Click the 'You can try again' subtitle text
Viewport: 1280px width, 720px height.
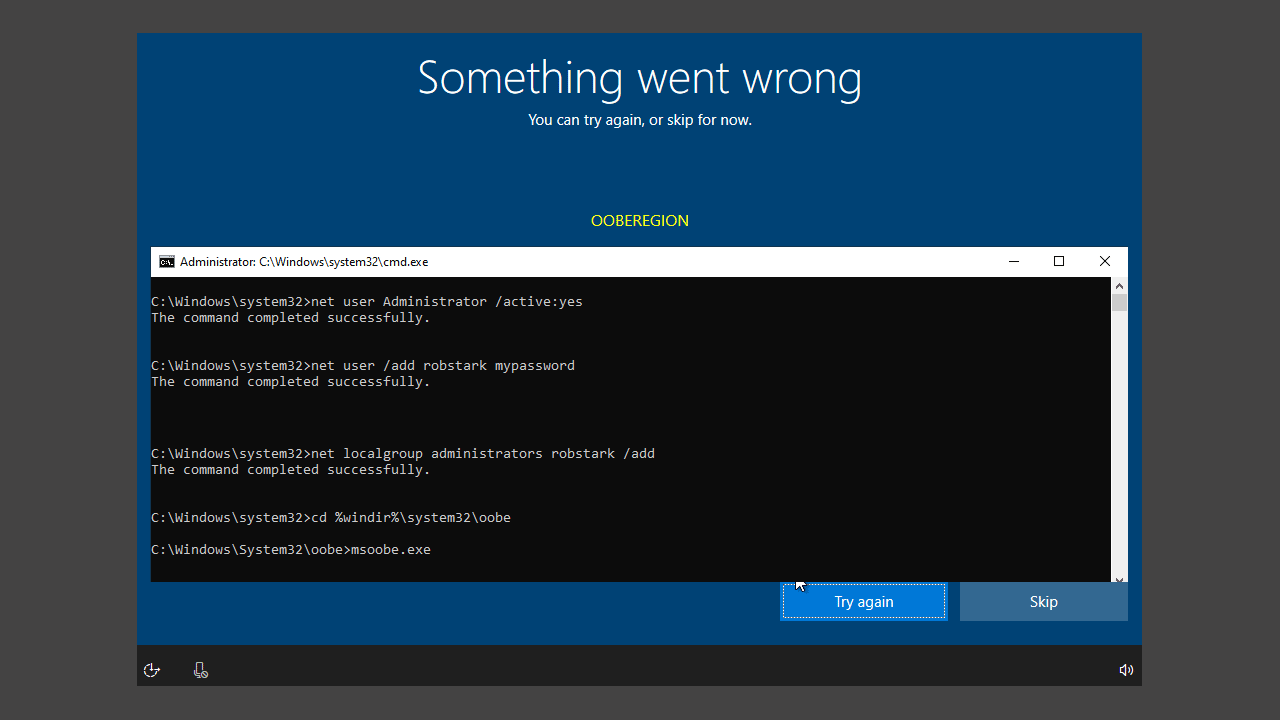(x=639, y=120)
